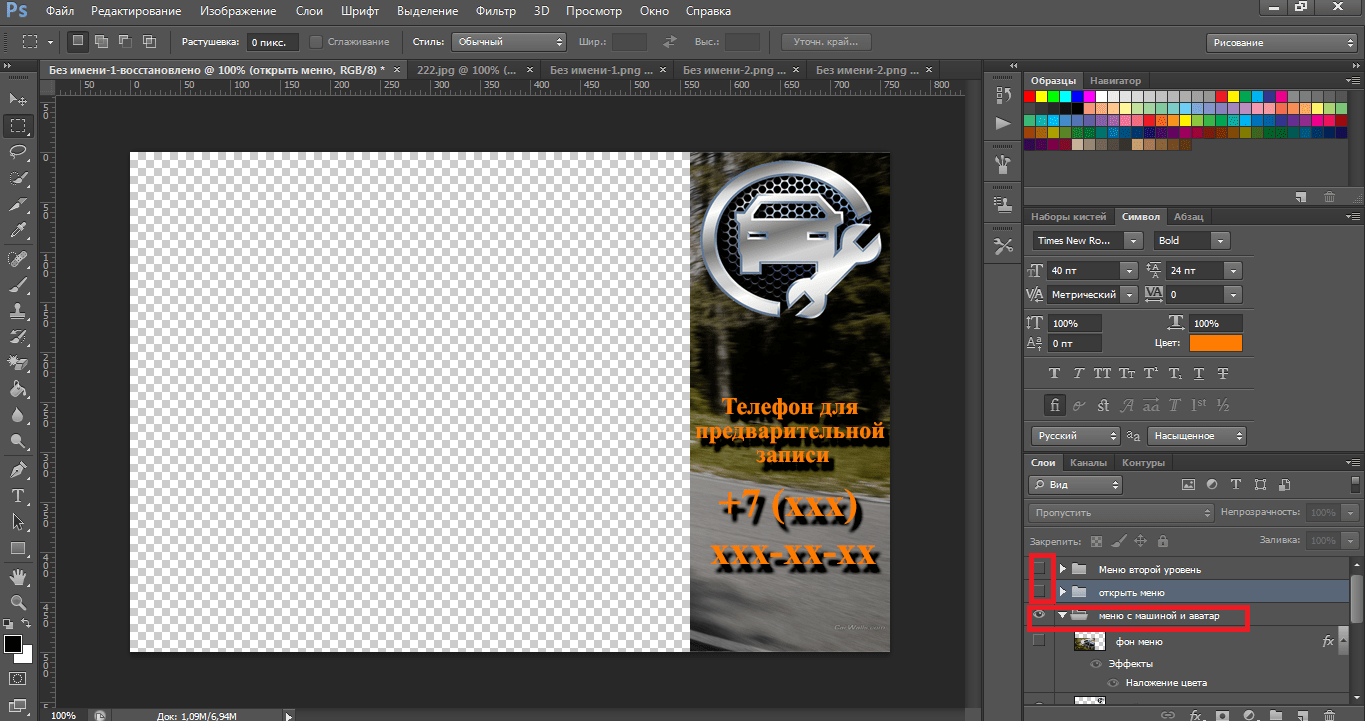1365x721 pixels.
Task: Open the Стиль dropdown set to Обычный
Action: pos(509,42)
